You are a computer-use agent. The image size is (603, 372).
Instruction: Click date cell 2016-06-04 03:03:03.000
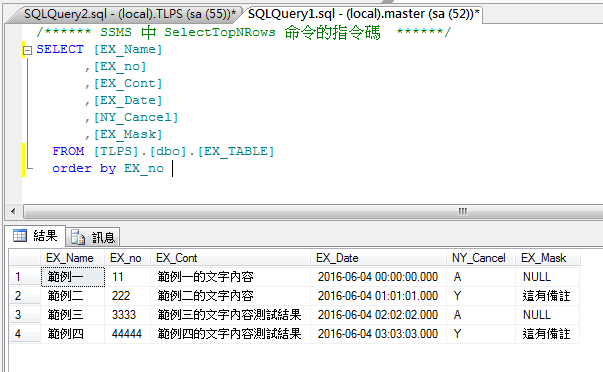378,334
